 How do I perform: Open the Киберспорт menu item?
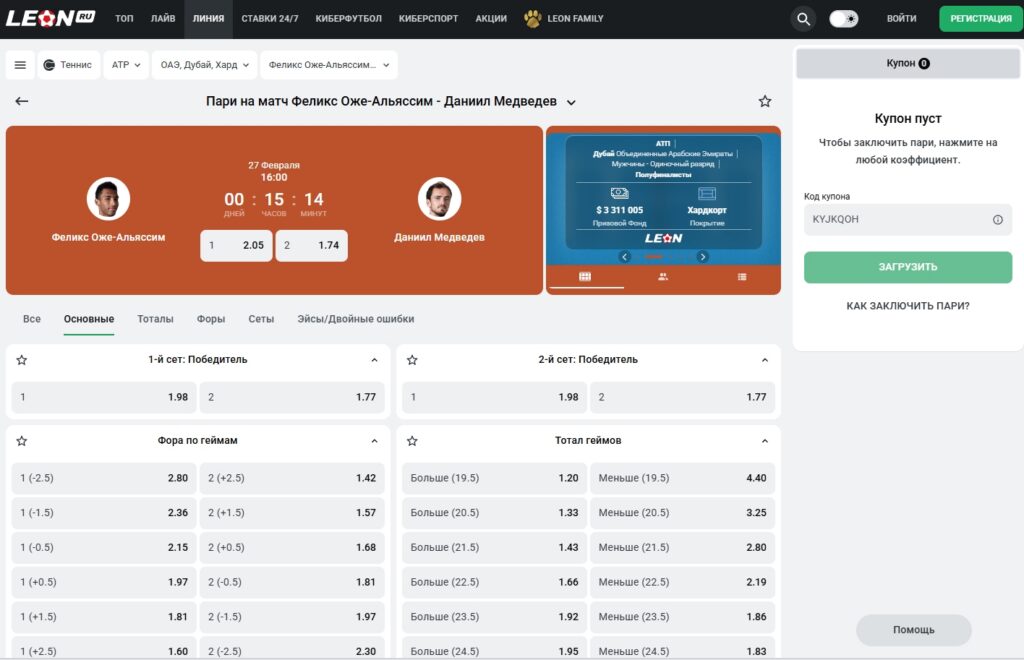coord(428,18)
